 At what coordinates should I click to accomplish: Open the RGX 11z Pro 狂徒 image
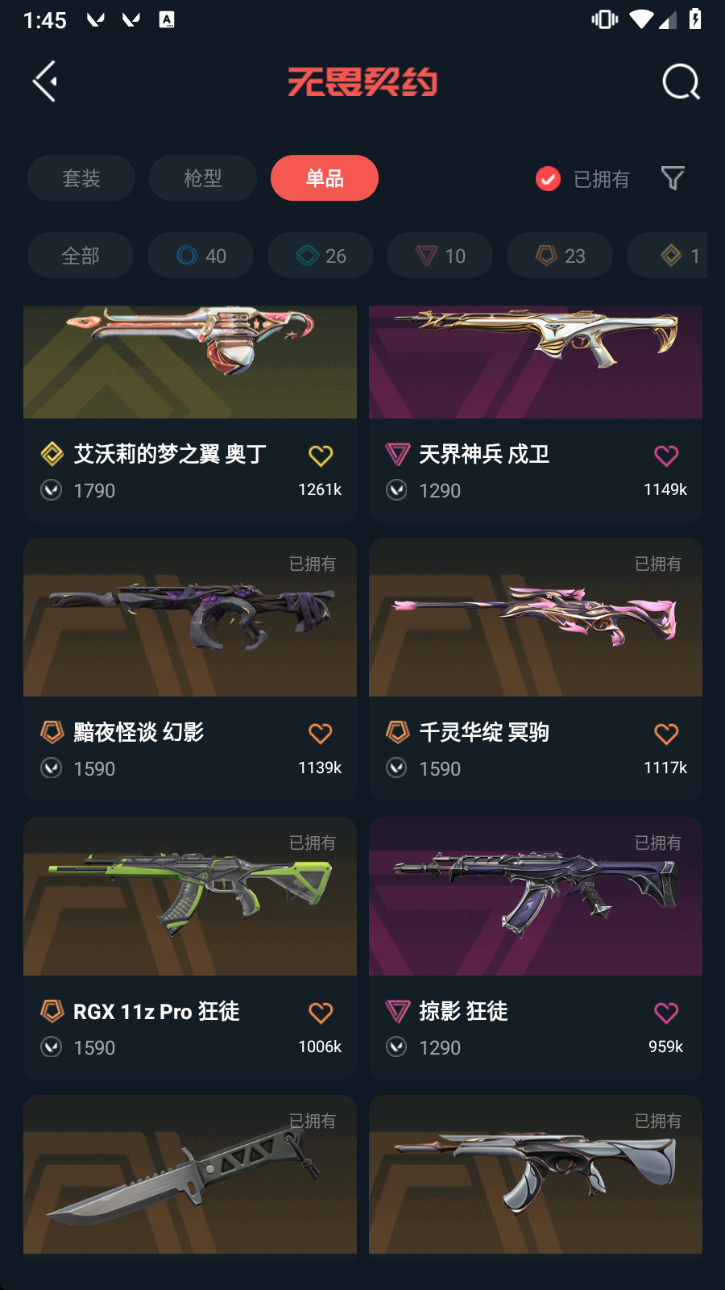190,896
